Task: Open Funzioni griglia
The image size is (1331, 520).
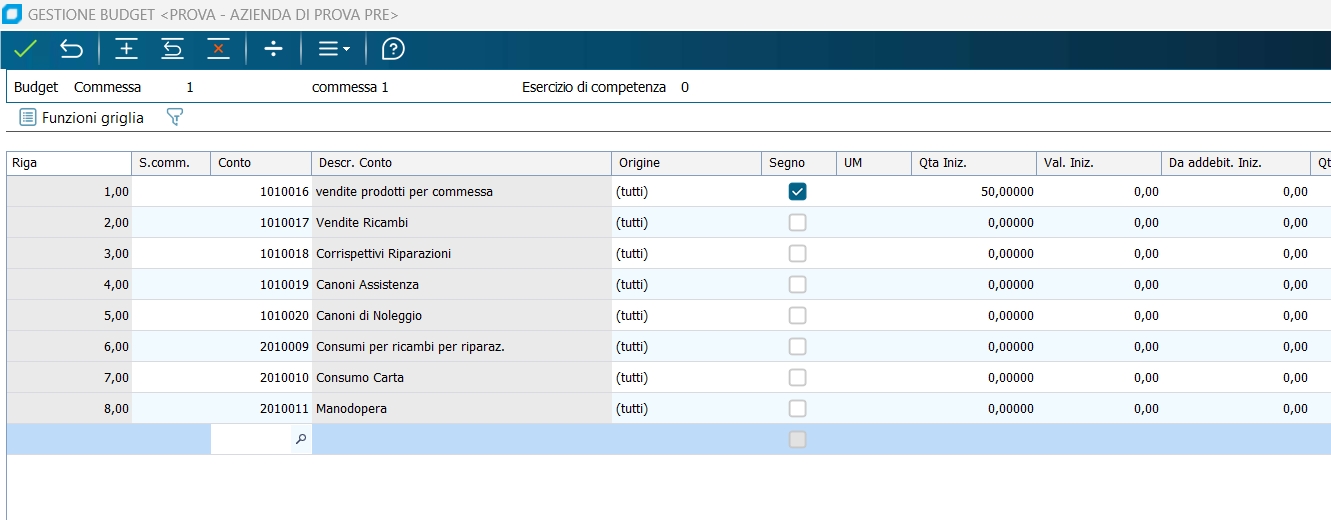Action: click(x=82, y=118)
